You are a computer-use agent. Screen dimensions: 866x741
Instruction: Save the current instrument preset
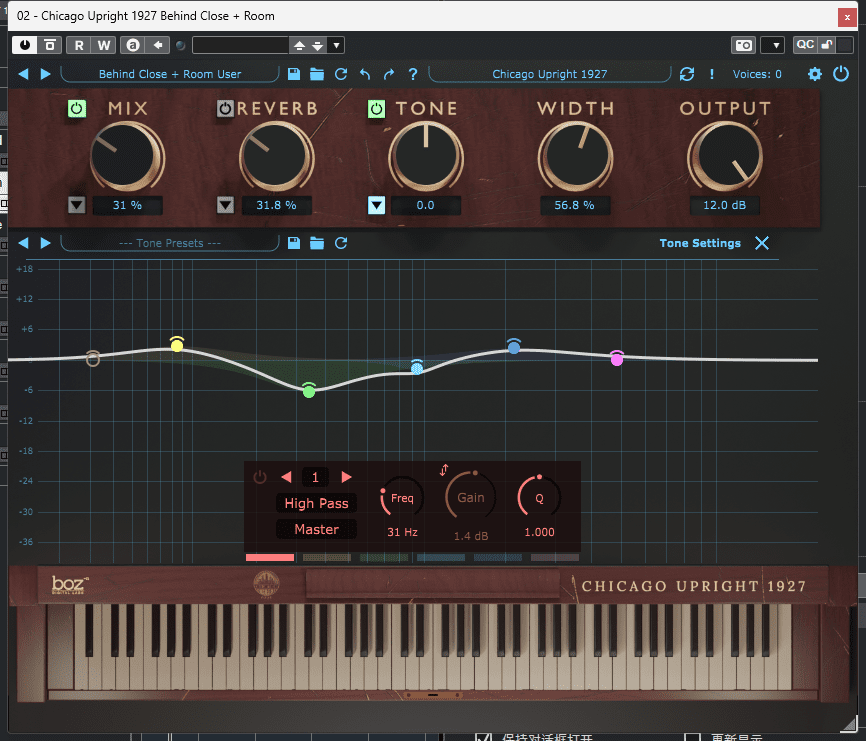point(294,74)
